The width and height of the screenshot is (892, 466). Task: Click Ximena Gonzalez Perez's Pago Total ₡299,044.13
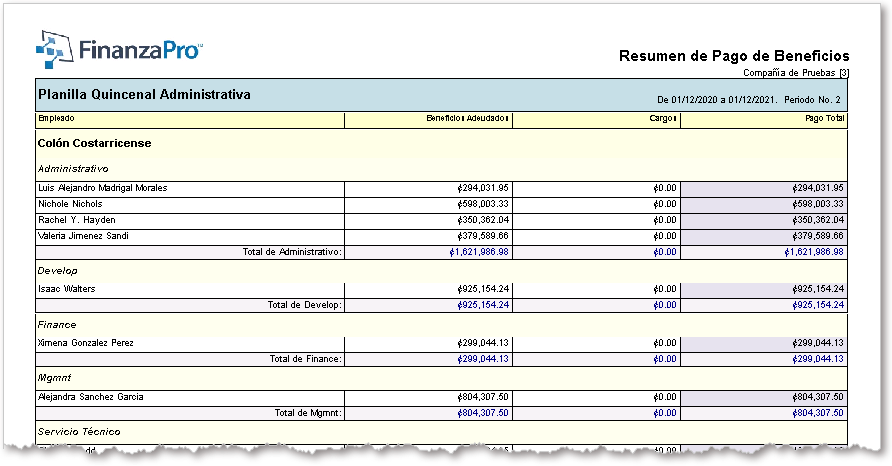pos(818,343)
